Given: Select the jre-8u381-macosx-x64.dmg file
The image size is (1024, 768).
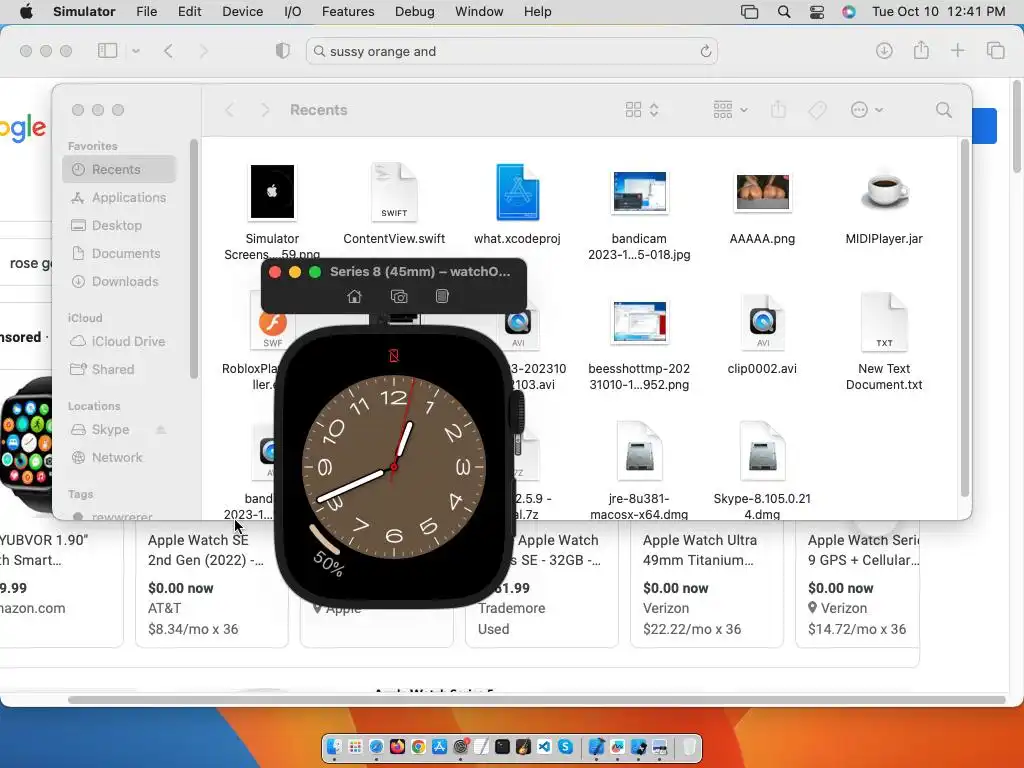Looking at the screenshot, I should coord(639,471).
